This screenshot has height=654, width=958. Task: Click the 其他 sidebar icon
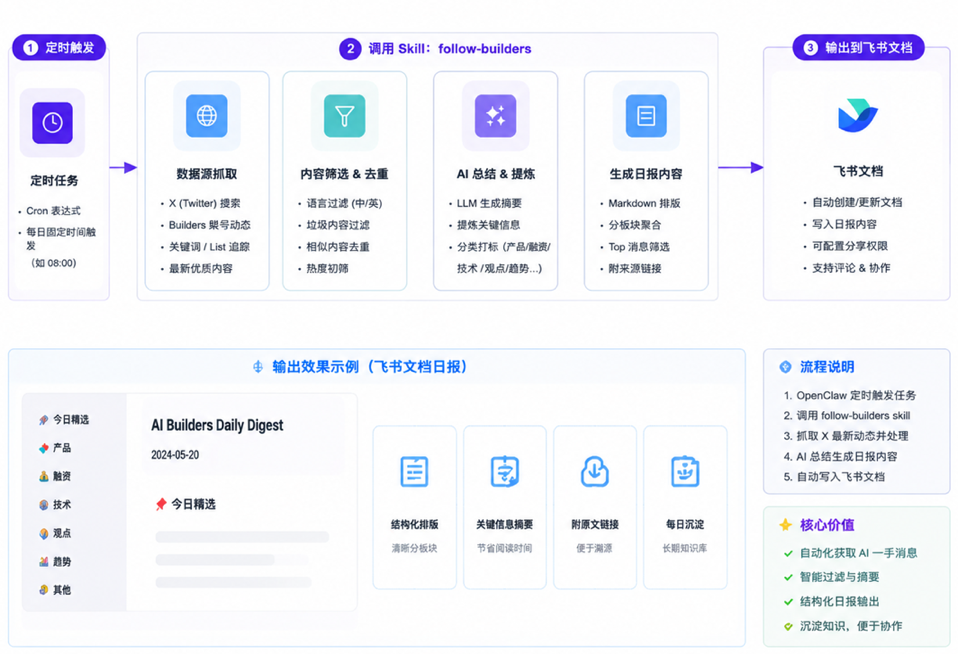coord(43,590)
